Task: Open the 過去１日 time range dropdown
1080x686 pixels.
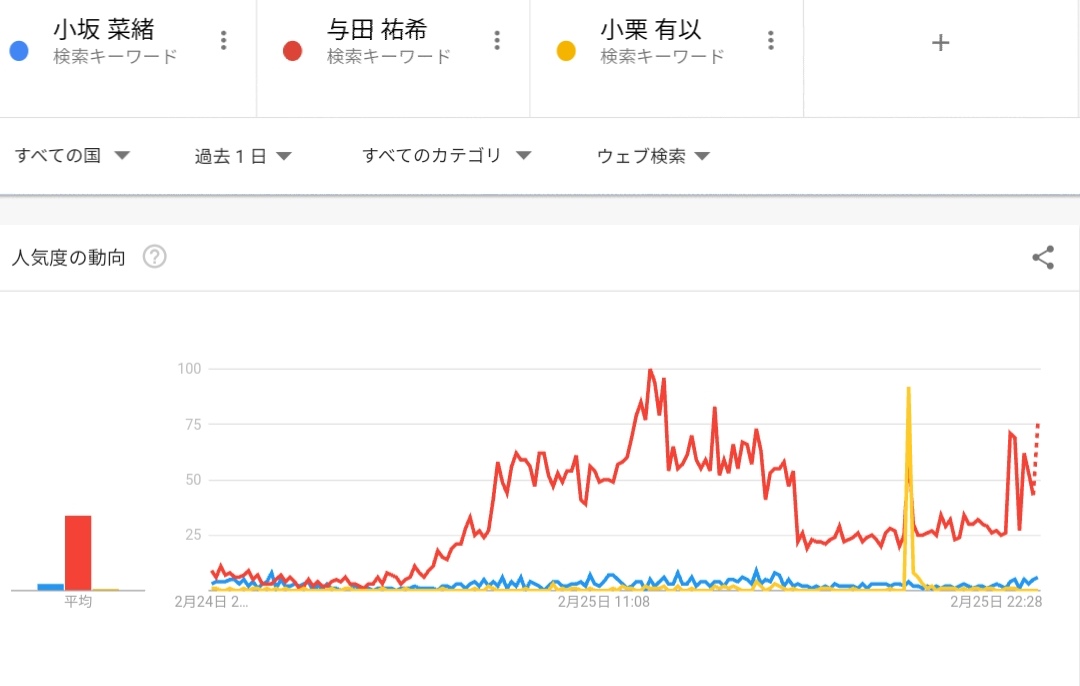Action: coord(243,156)
